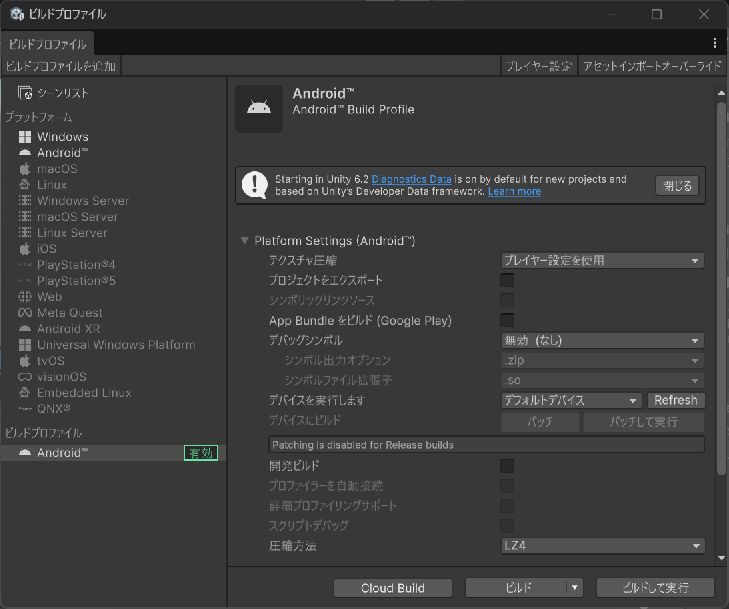Open the Build button dropdown arrow
The width and height of the screenshot is (729, 609).
(575, 588)
